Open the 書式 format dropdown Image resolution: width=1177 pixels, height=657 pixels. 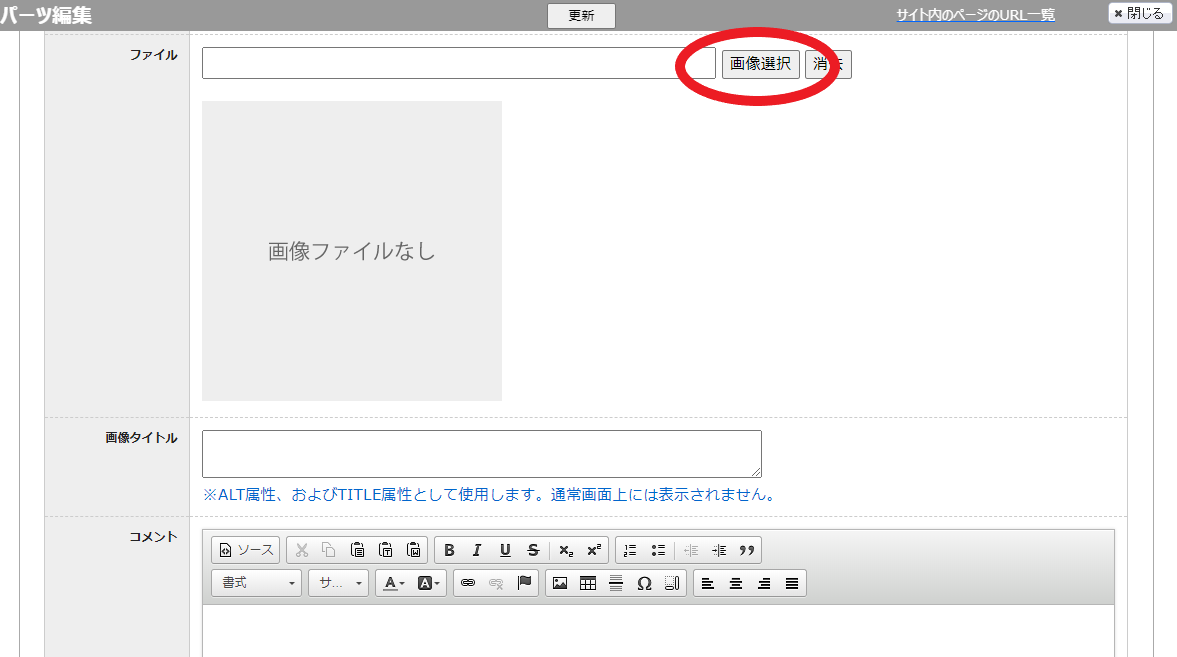[256, 583]
